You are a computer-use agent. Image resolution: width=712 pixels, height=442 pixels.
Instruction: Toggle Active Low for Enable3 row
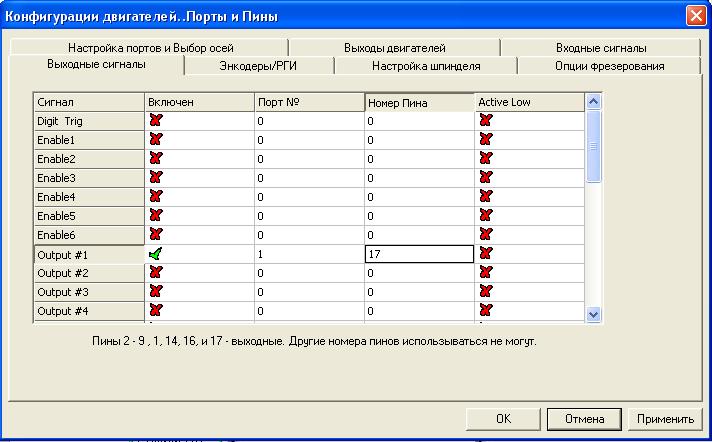(x=486, y=178)
